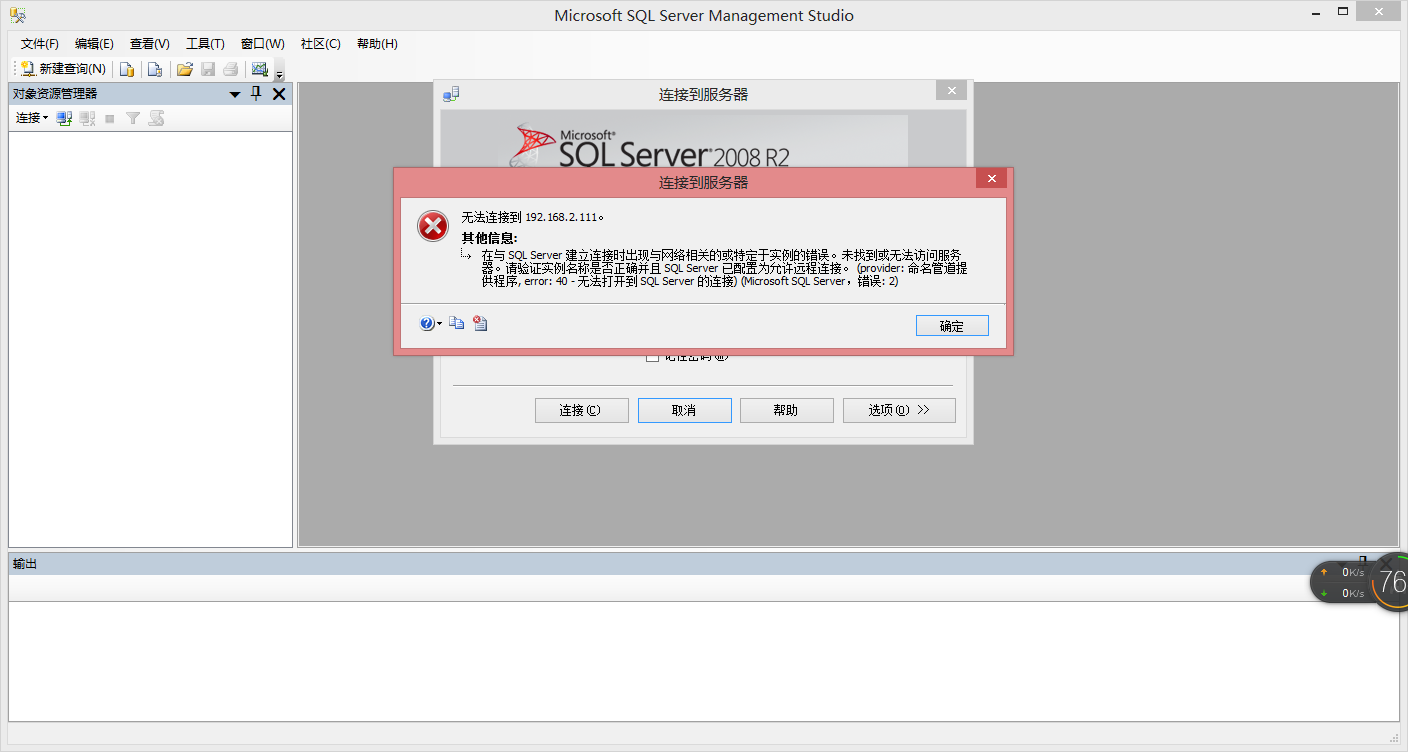1408x752 pixels.
Task: Click the arrow icon beside the error details
Action: point(466,255)
